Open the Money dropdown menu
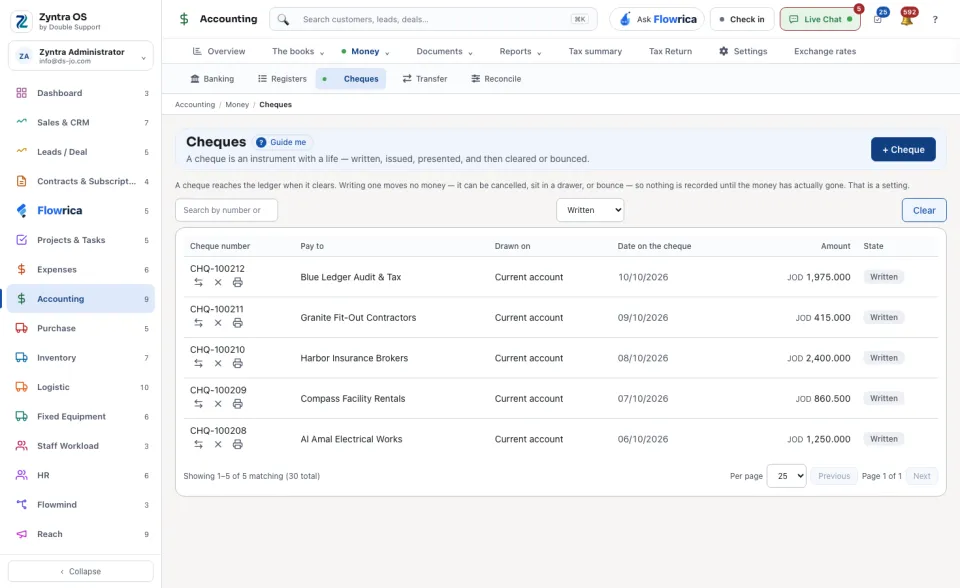This screenshot has height=588, width=960. pyautogui.click(x=365, y=51)
